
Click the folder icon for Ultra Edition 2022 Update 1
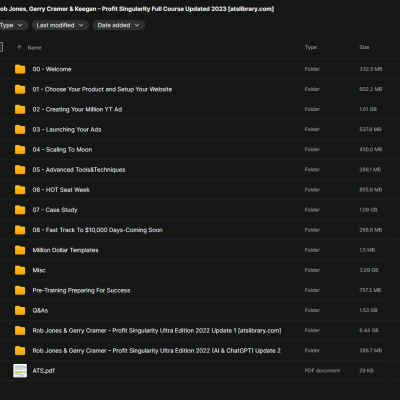pos(20,330)
